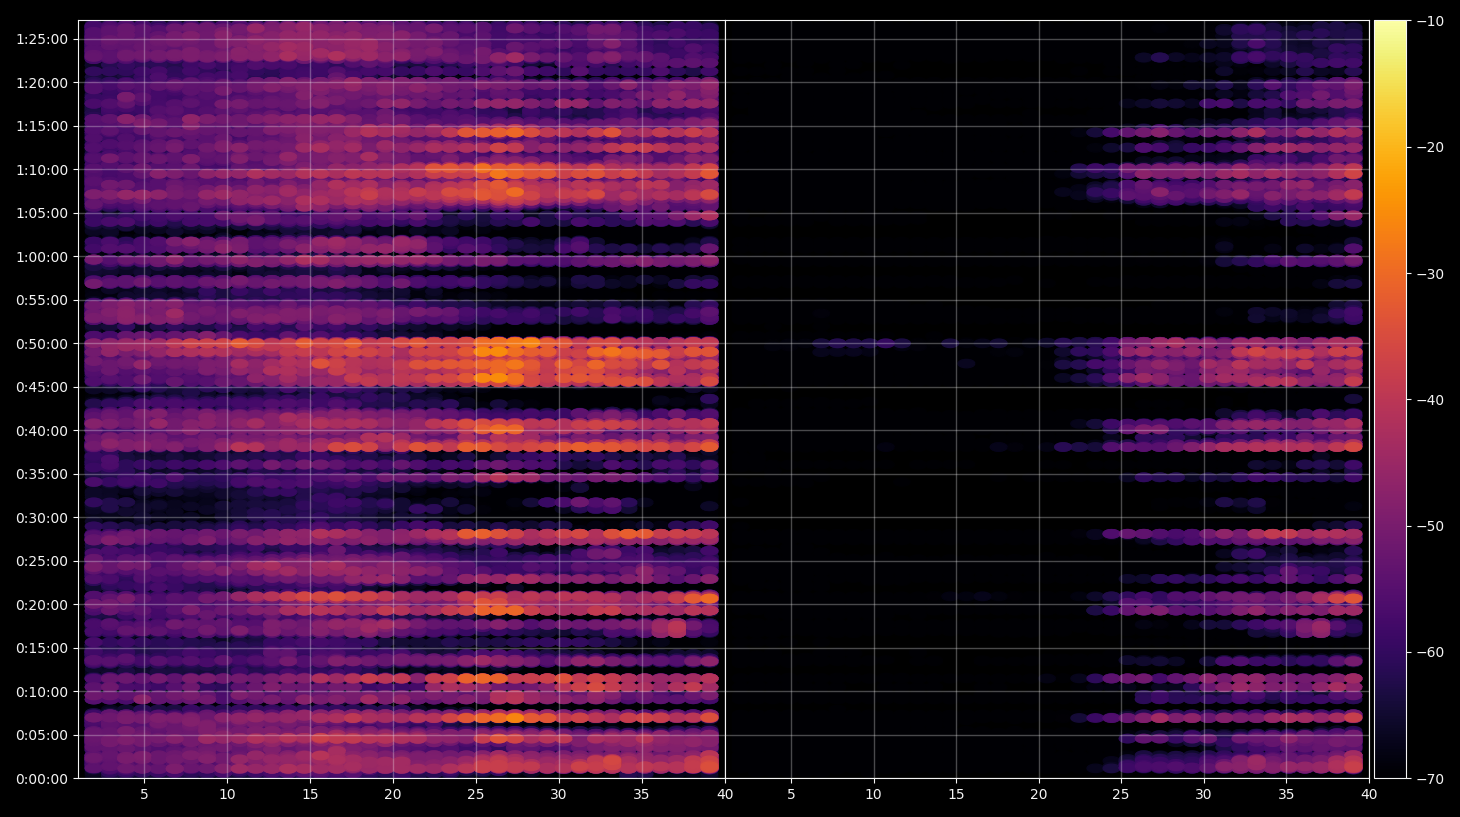Click the 0:50:00 time axis label
Screen dimensions: 1460x817
42,344
